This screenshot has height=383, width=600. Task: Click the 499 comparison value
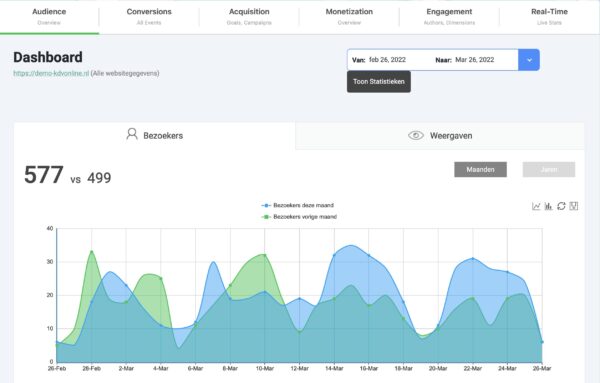99,178
